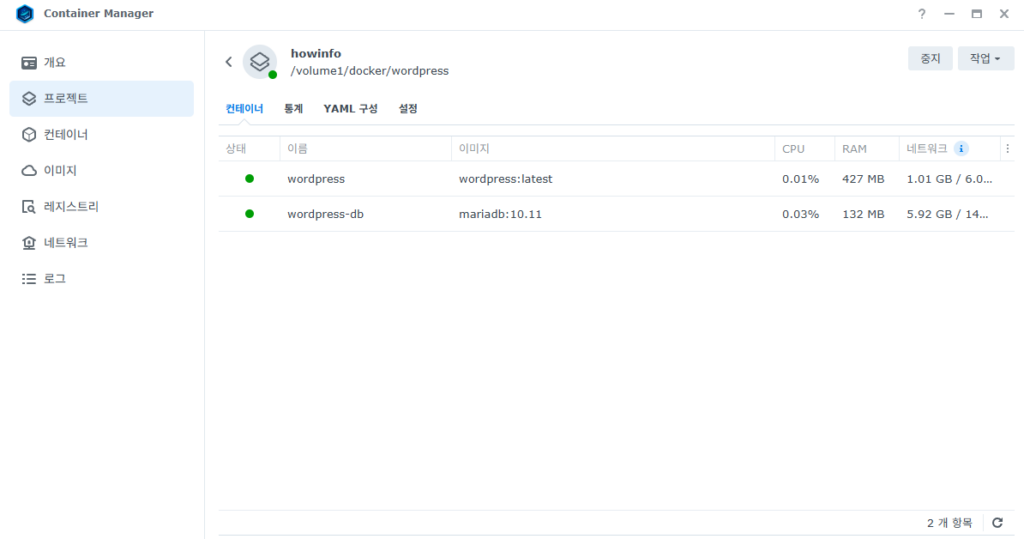This screenshot has width=1024, height=539.
Task: Open the help question mark icon
Action: [x=921, y=14]
